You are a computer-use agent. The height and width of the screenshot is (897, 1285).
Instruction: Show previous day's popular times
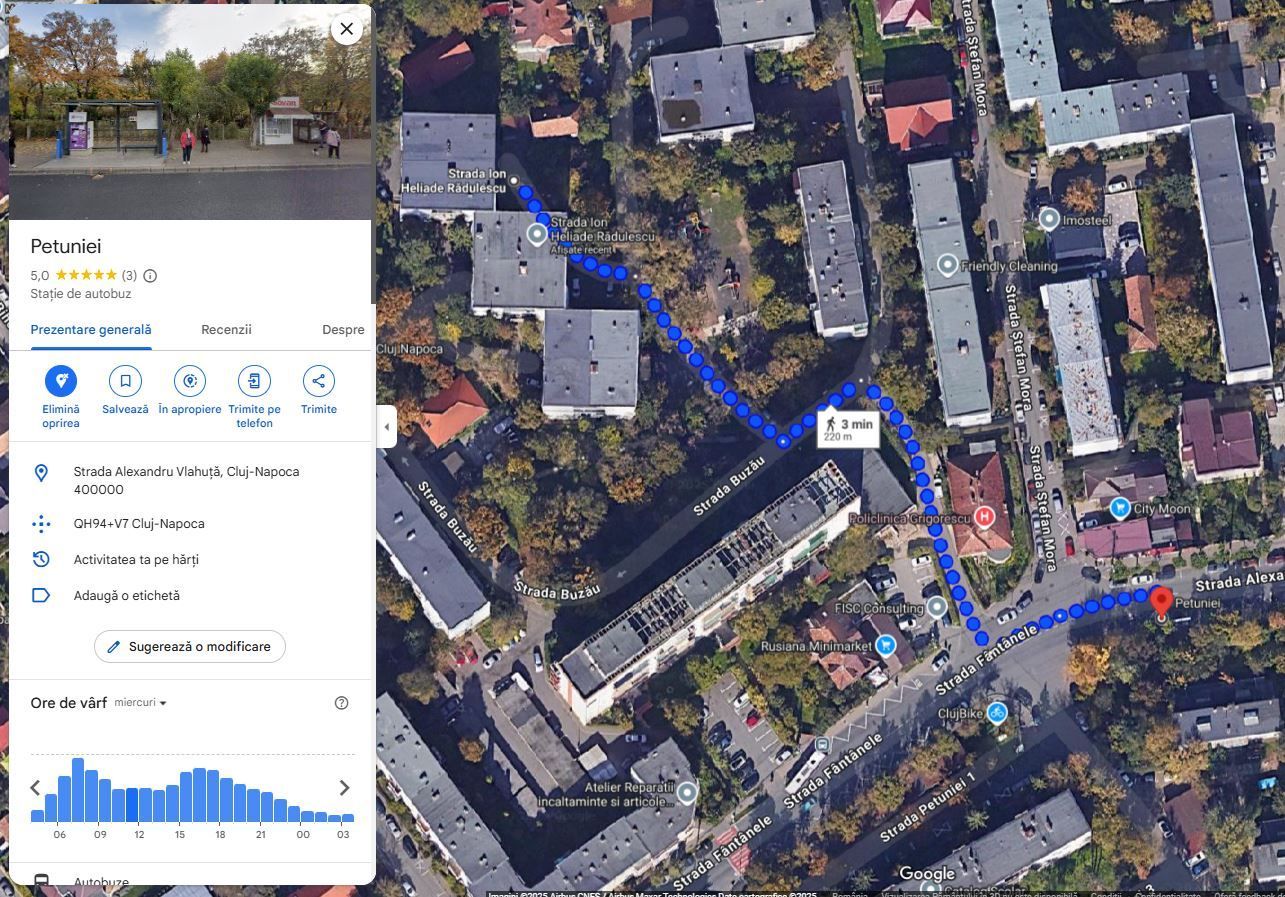36,788
